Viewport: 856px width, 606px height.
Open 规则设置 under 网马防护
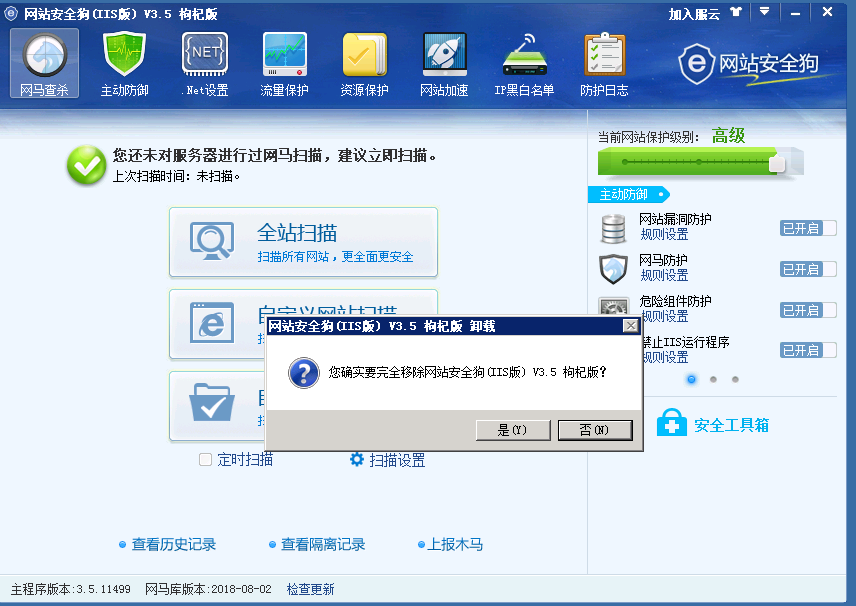pyautogui.click(x=664, y=276)
